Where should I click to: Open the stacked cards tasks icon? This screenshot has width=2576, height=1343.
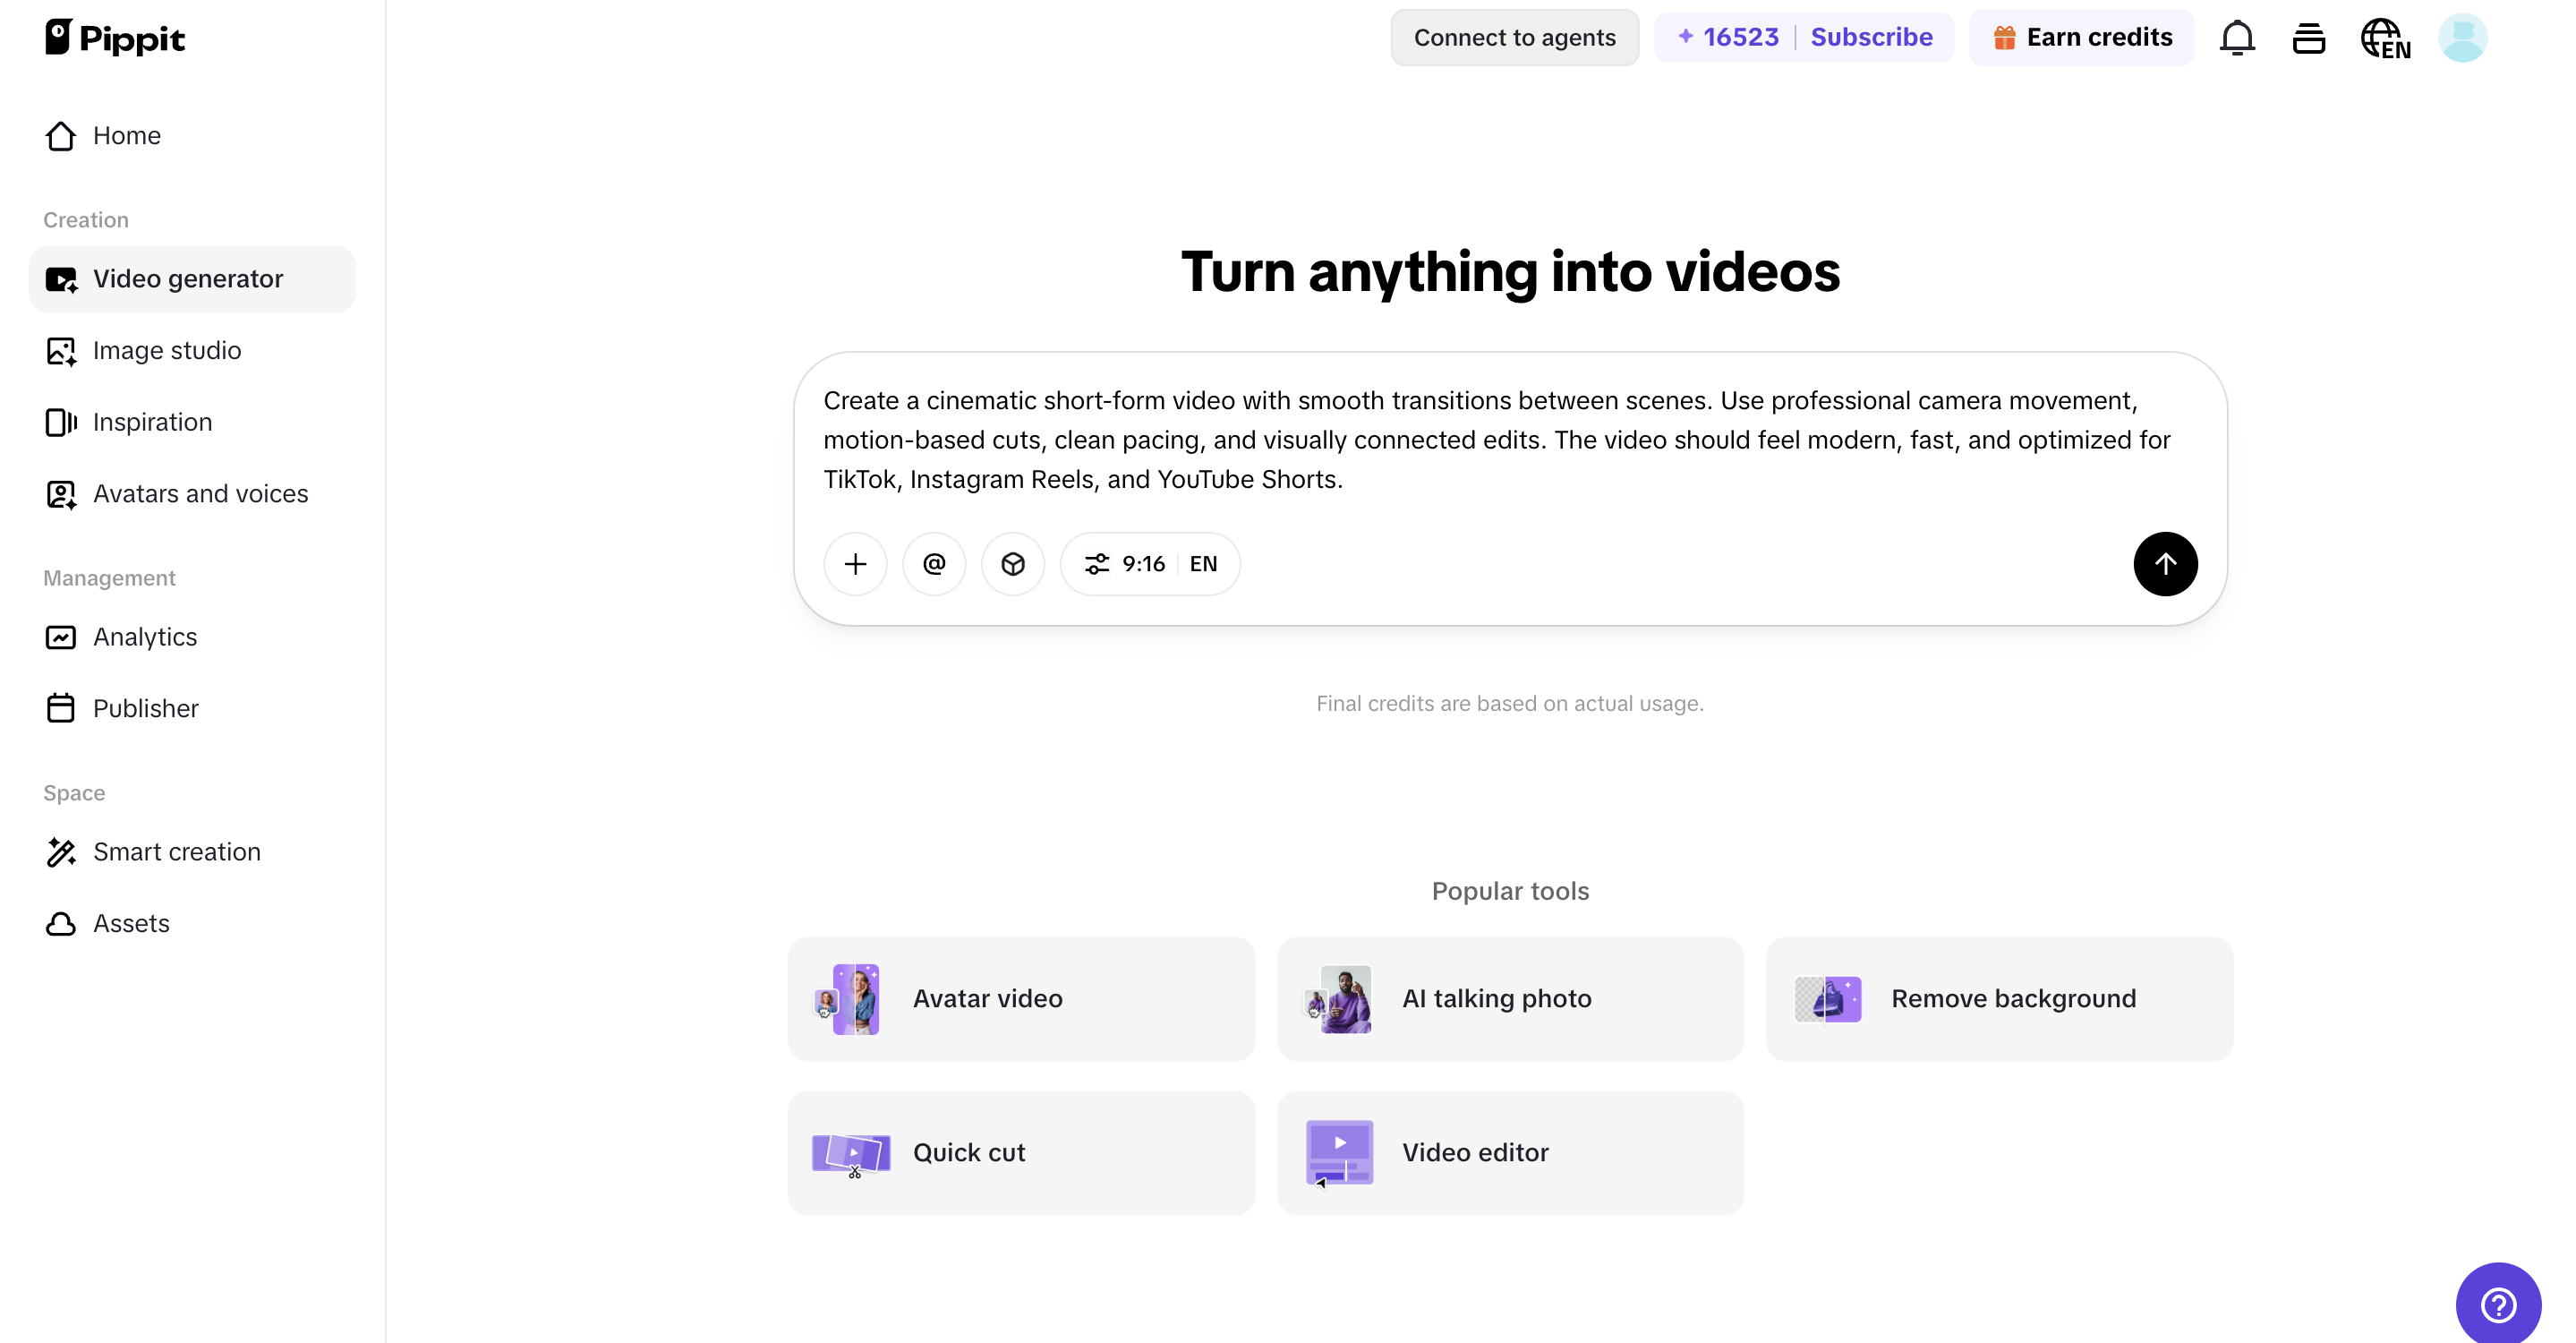2308,38
